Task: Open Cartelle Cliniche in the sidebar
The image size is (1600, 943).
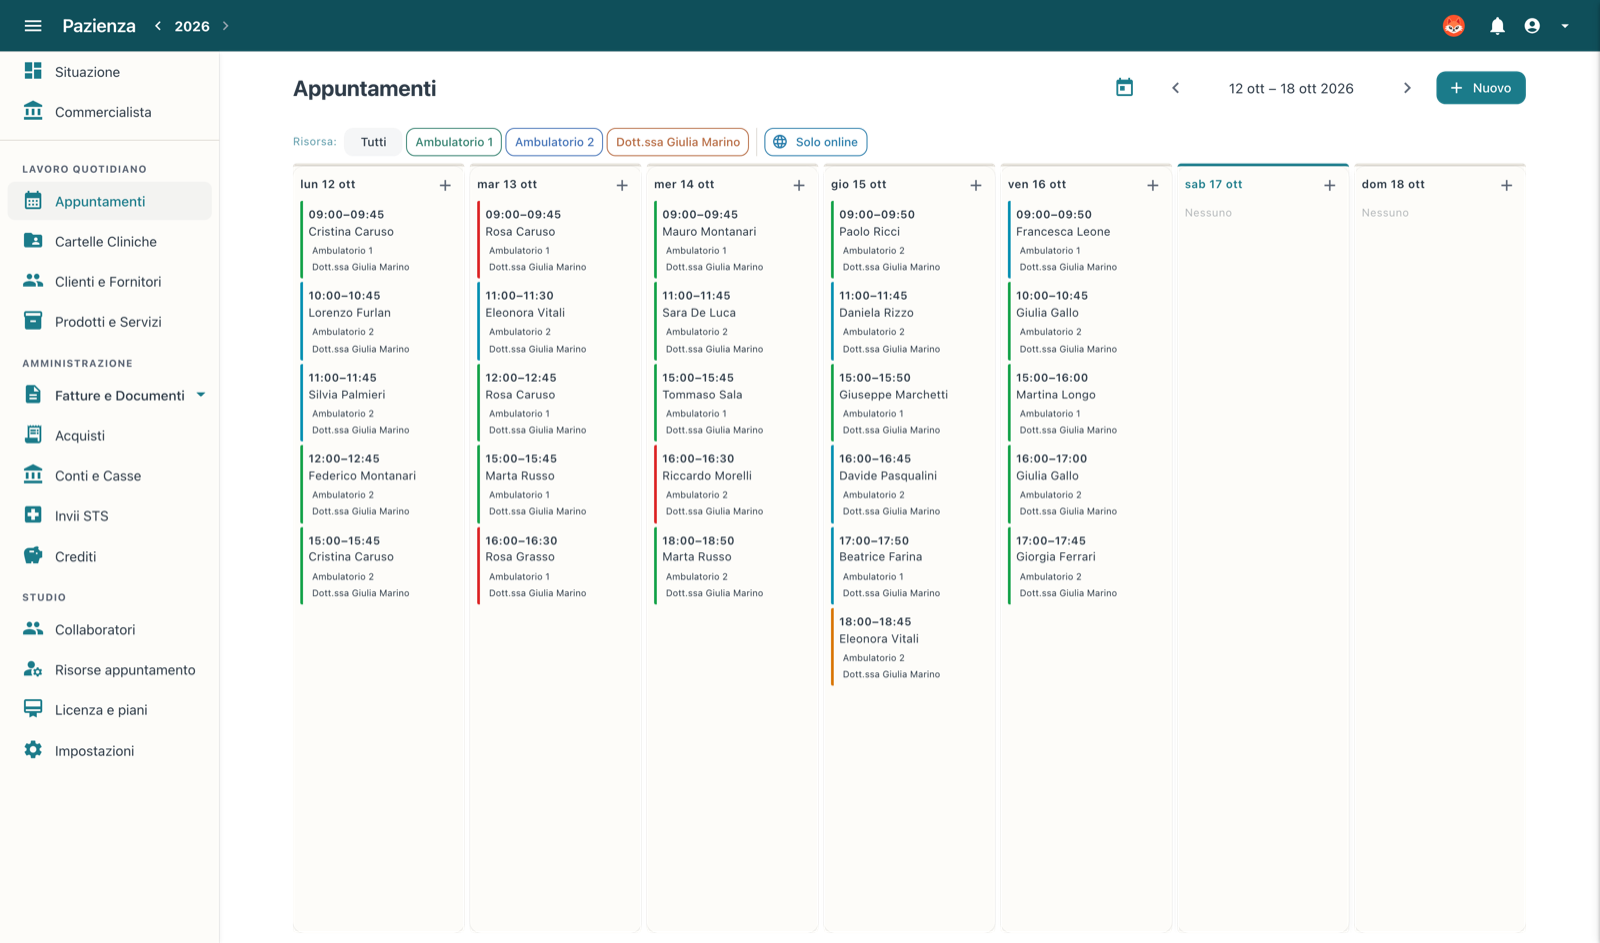Action: pyautogui.click(x=110, y=241)
